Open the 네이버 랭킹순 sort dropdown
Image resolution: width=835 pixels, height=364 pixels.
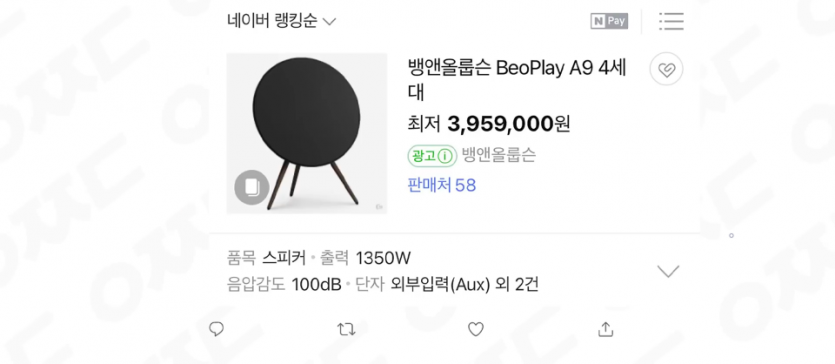point(281,21)
